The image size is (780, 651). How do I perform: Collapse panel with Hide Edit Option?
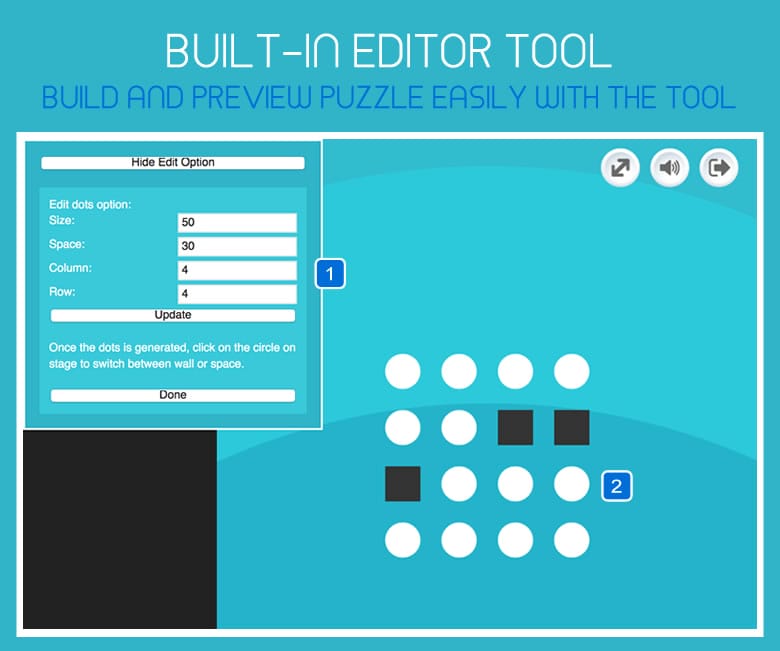[173, 163]
